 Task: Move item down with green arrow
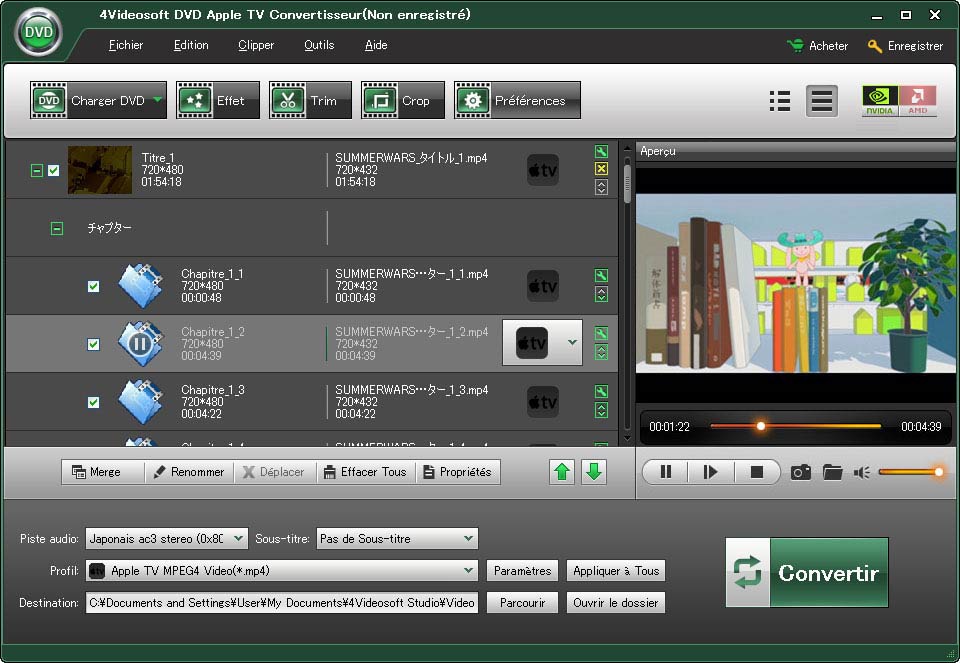click(594, 472)
